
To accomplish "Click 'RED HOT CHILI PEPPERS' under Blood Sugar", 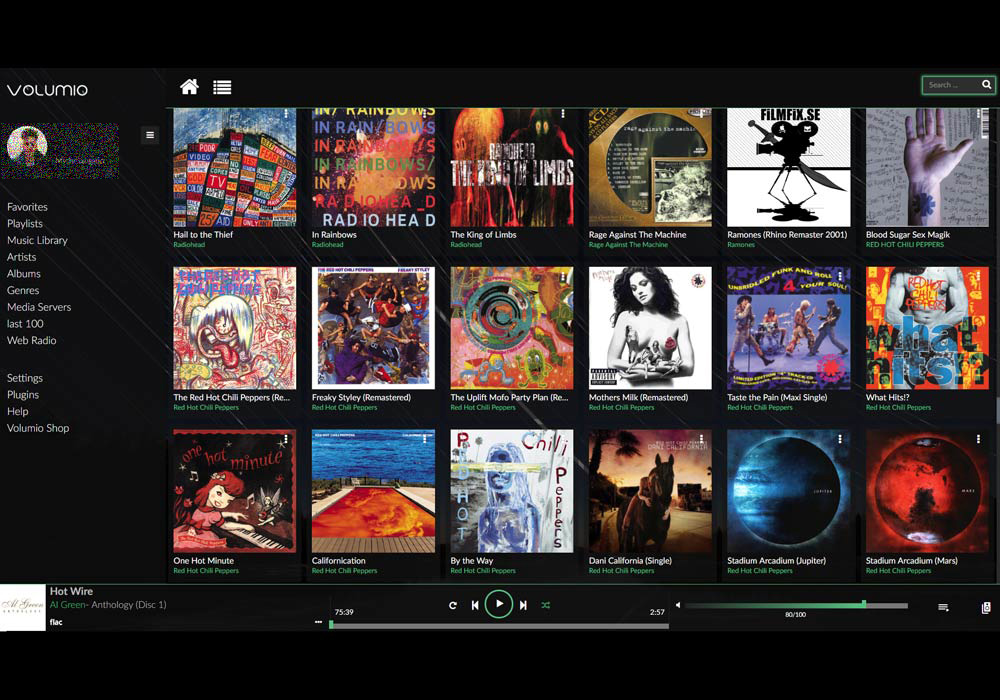I will (x=905, y=245).
